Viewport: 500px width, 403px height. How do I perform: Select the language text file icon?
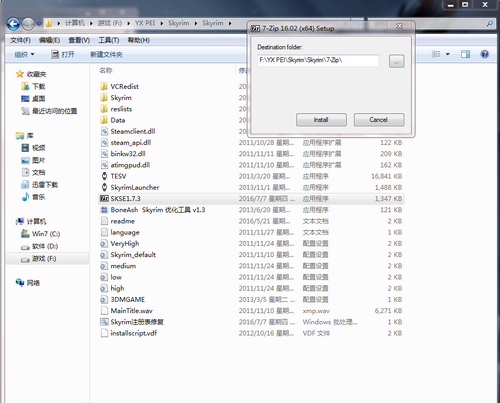(x=104, y=232)
